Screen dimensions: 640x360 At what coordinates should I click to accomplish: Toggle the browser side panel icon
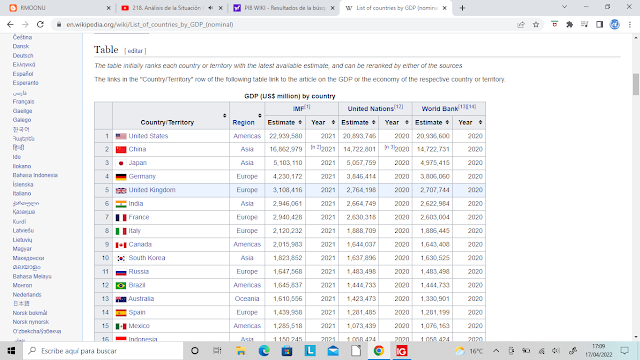click(x=599, y=24)
